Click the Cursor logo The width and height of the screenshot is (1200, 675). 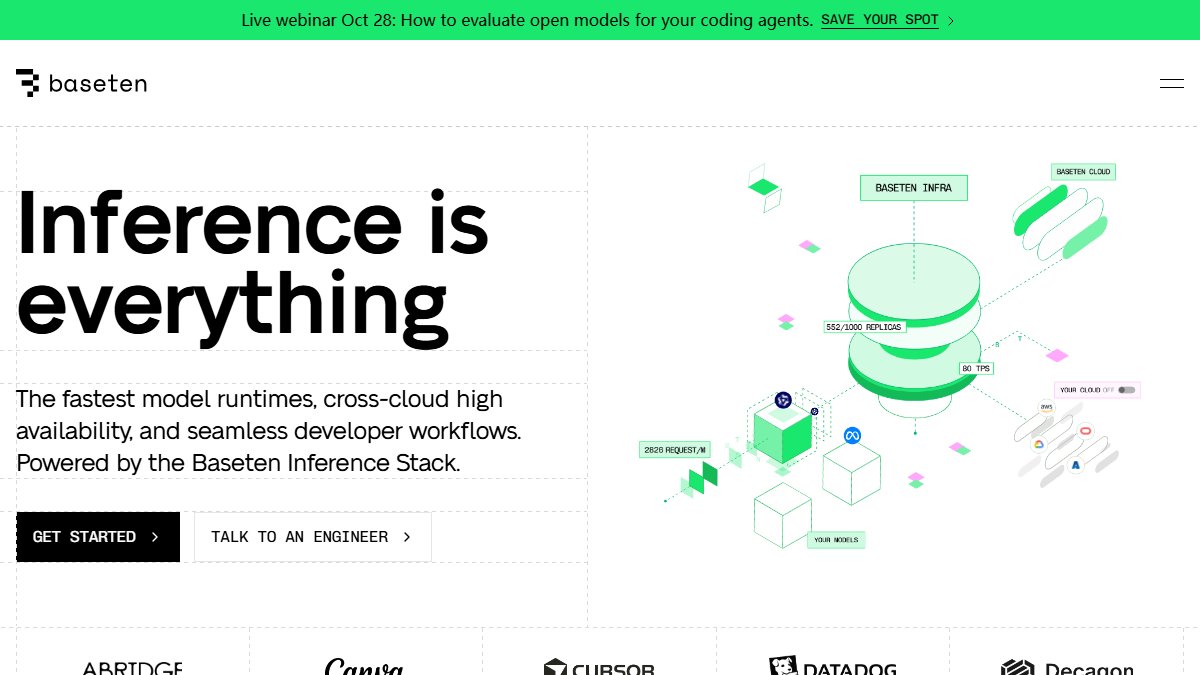(x=599, y=667)
